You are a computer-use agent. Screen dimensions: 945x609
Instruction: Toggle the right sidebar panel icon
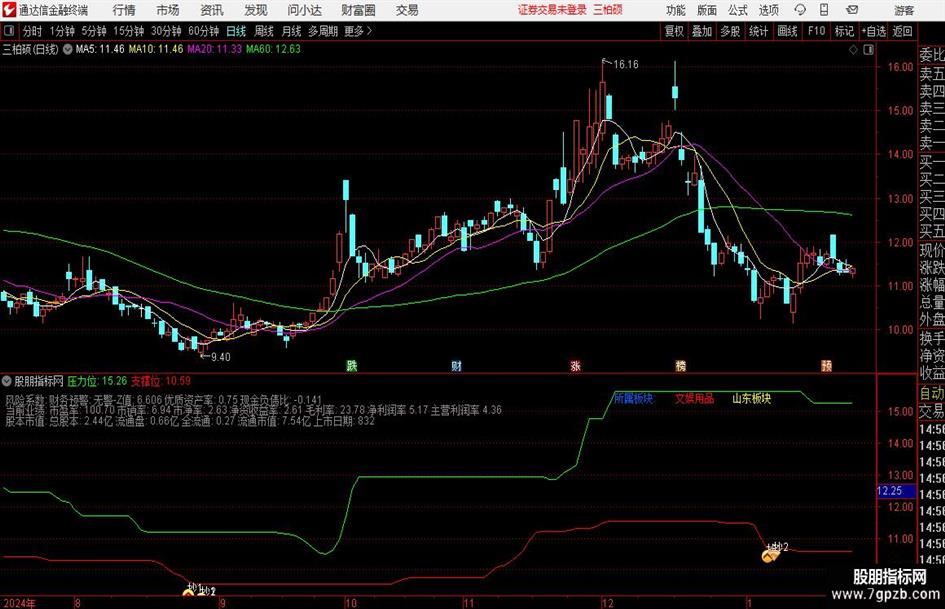(x=868, y=50)
